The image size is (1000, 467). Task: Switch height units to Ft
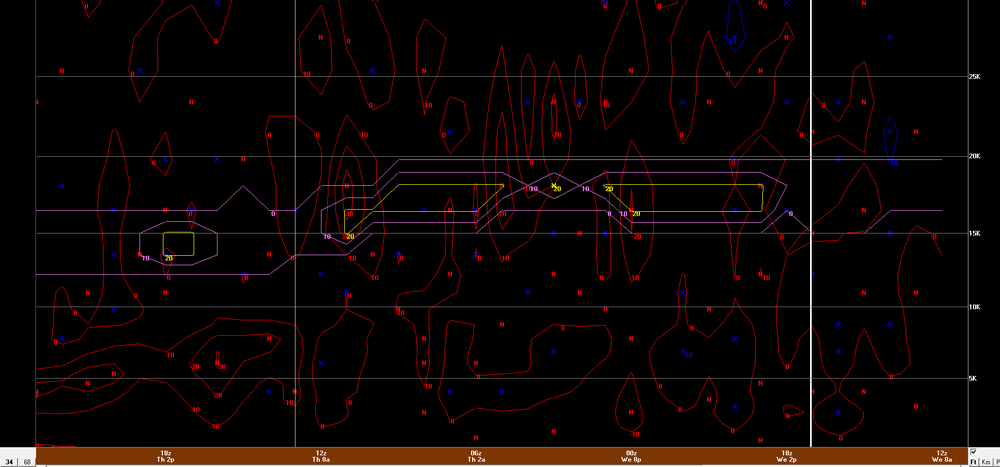click(974, 461)
